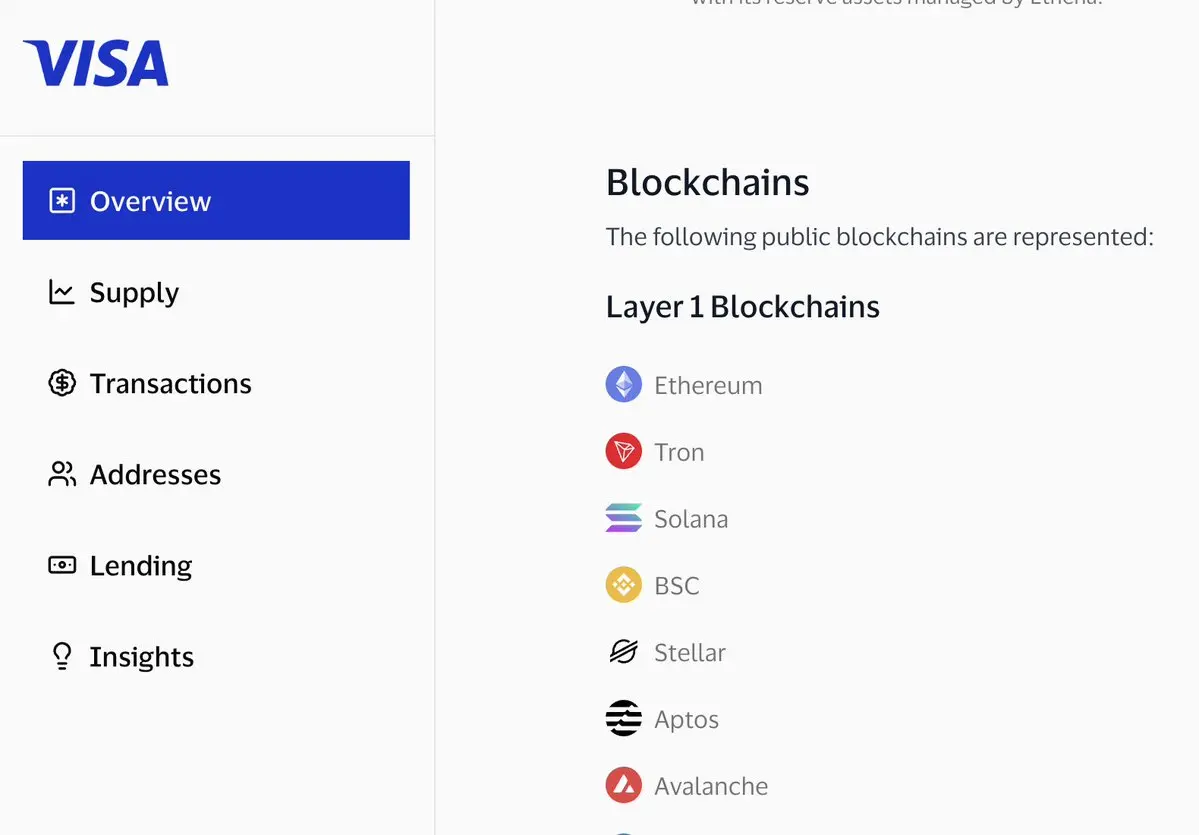Select Insights in the sidebar

[x=216, y=656]
